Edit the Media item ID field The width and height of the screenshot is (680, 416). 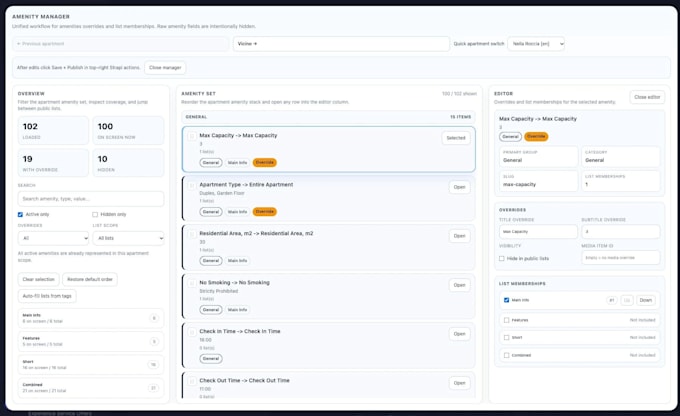pyautogui.click(x=621, y=258)
